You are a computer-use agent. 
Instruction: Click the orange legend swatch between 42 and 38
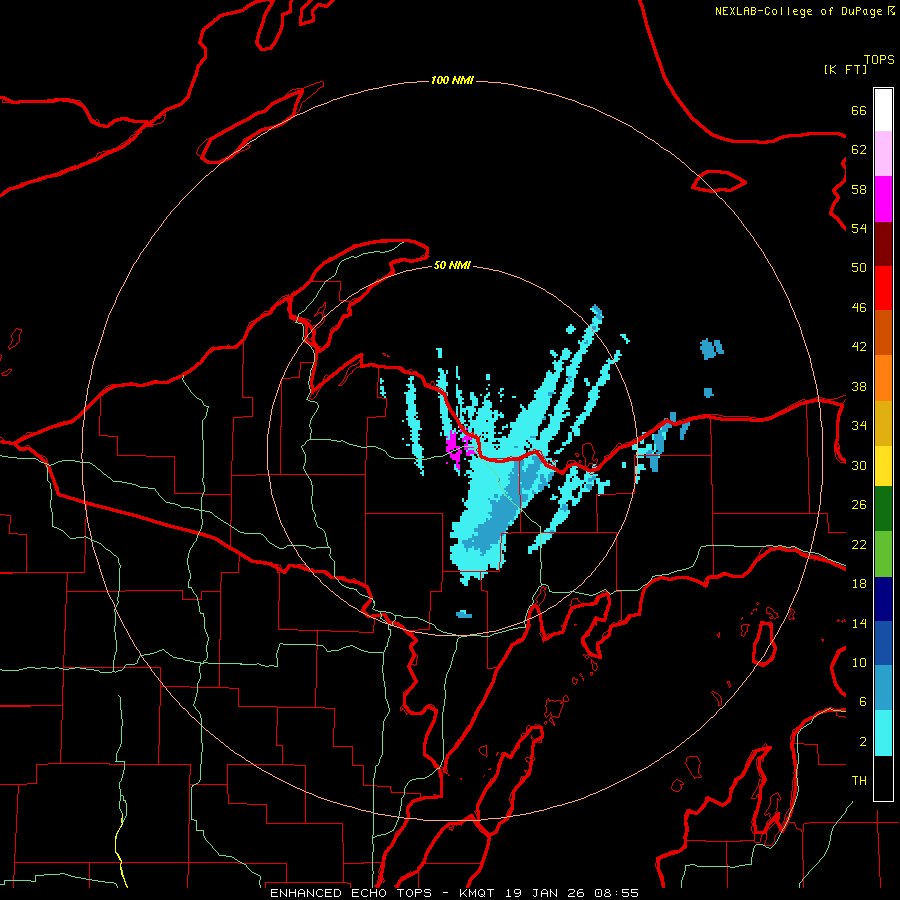pos(883,378)
